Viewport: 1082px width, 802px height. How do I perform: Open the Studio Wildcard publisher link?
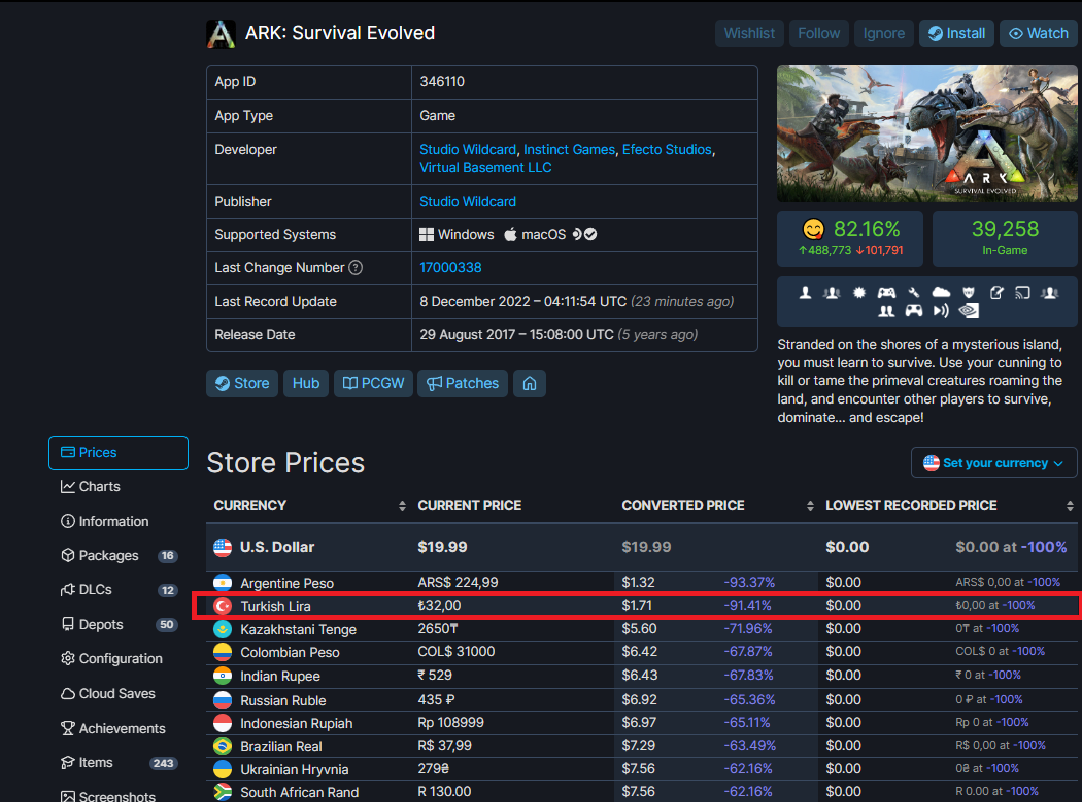click(x=467, y=201)
